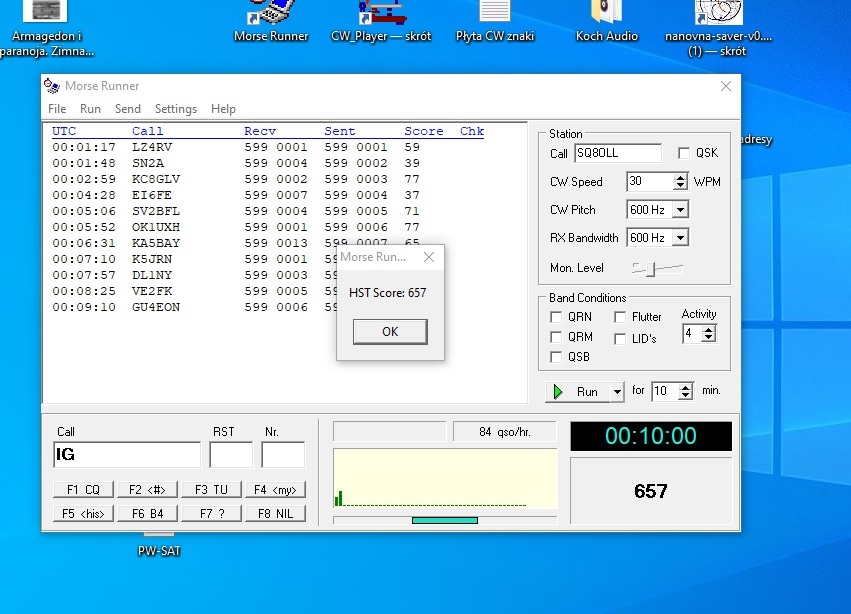The height and width of the screenshot is (614, 851).
Task: Open the Run button dropdown arrow
Action: [x=617, y=391]
